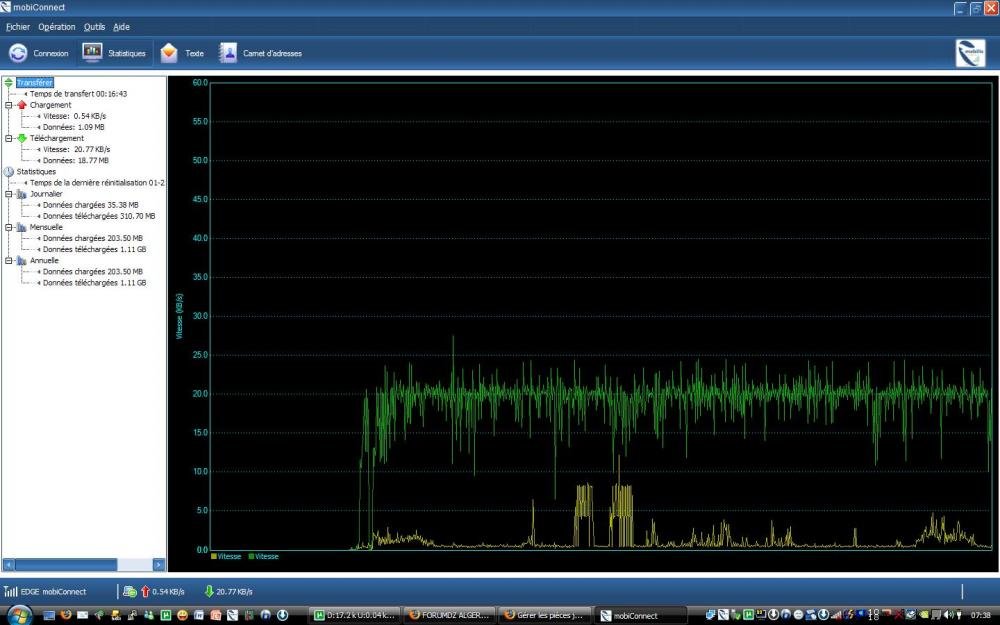Click the green download speed arrow in status bar
Screen dimensions: 1000x625
[x=209, y=591]
